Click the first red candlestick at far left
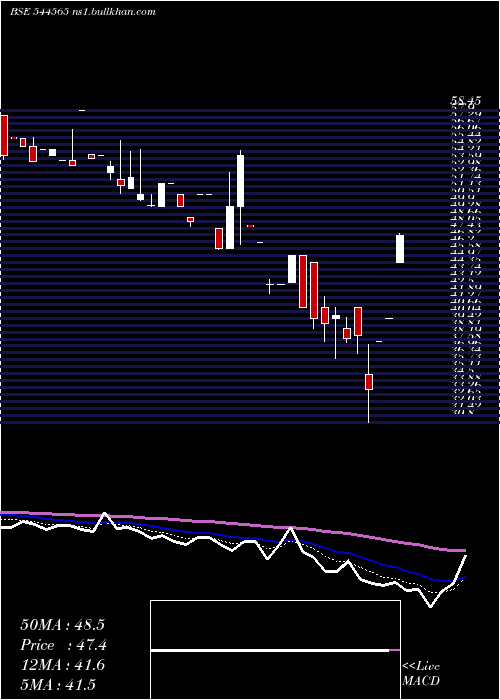Viewport: 500px width, 700px height. pos(4,136)
